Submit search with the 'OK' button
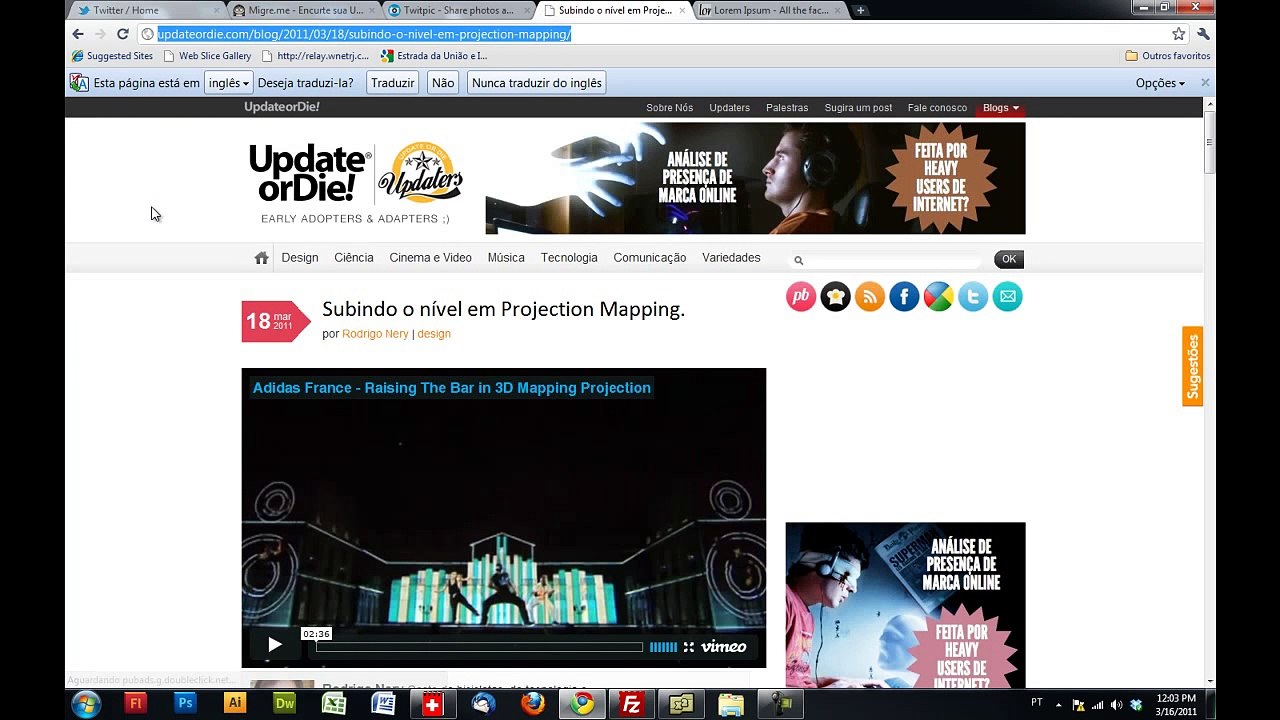The image size is (1280, 720). 1009,259
